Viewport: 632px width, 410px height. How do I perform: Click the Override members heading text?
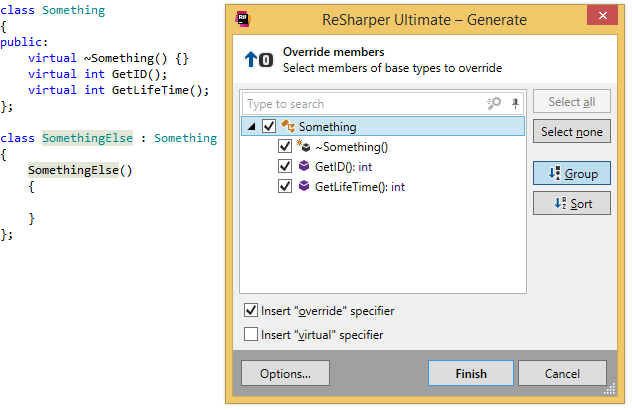pyautogui.click(x=333, y=52)
